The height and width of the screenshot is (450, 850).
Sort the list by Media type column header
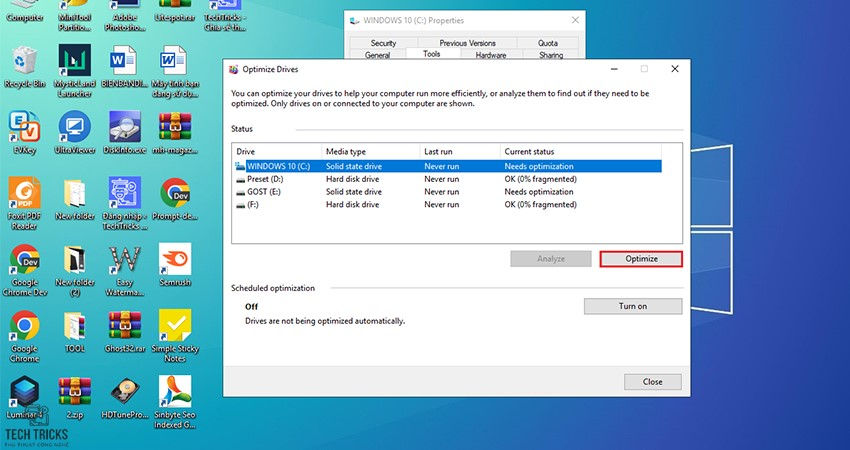tap(370, 151)
